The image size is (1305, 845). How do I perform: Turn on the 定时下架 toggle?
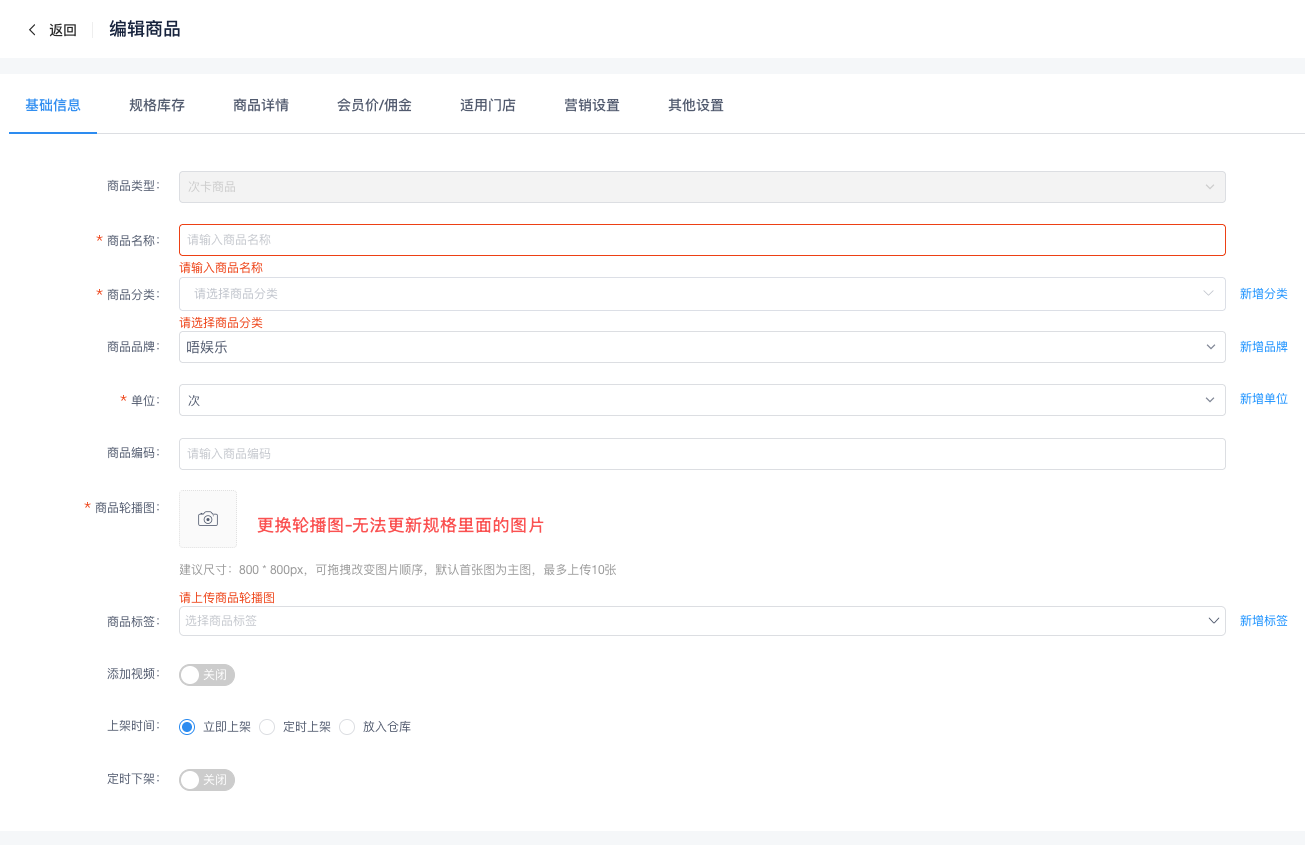click(x=206, y=779)
